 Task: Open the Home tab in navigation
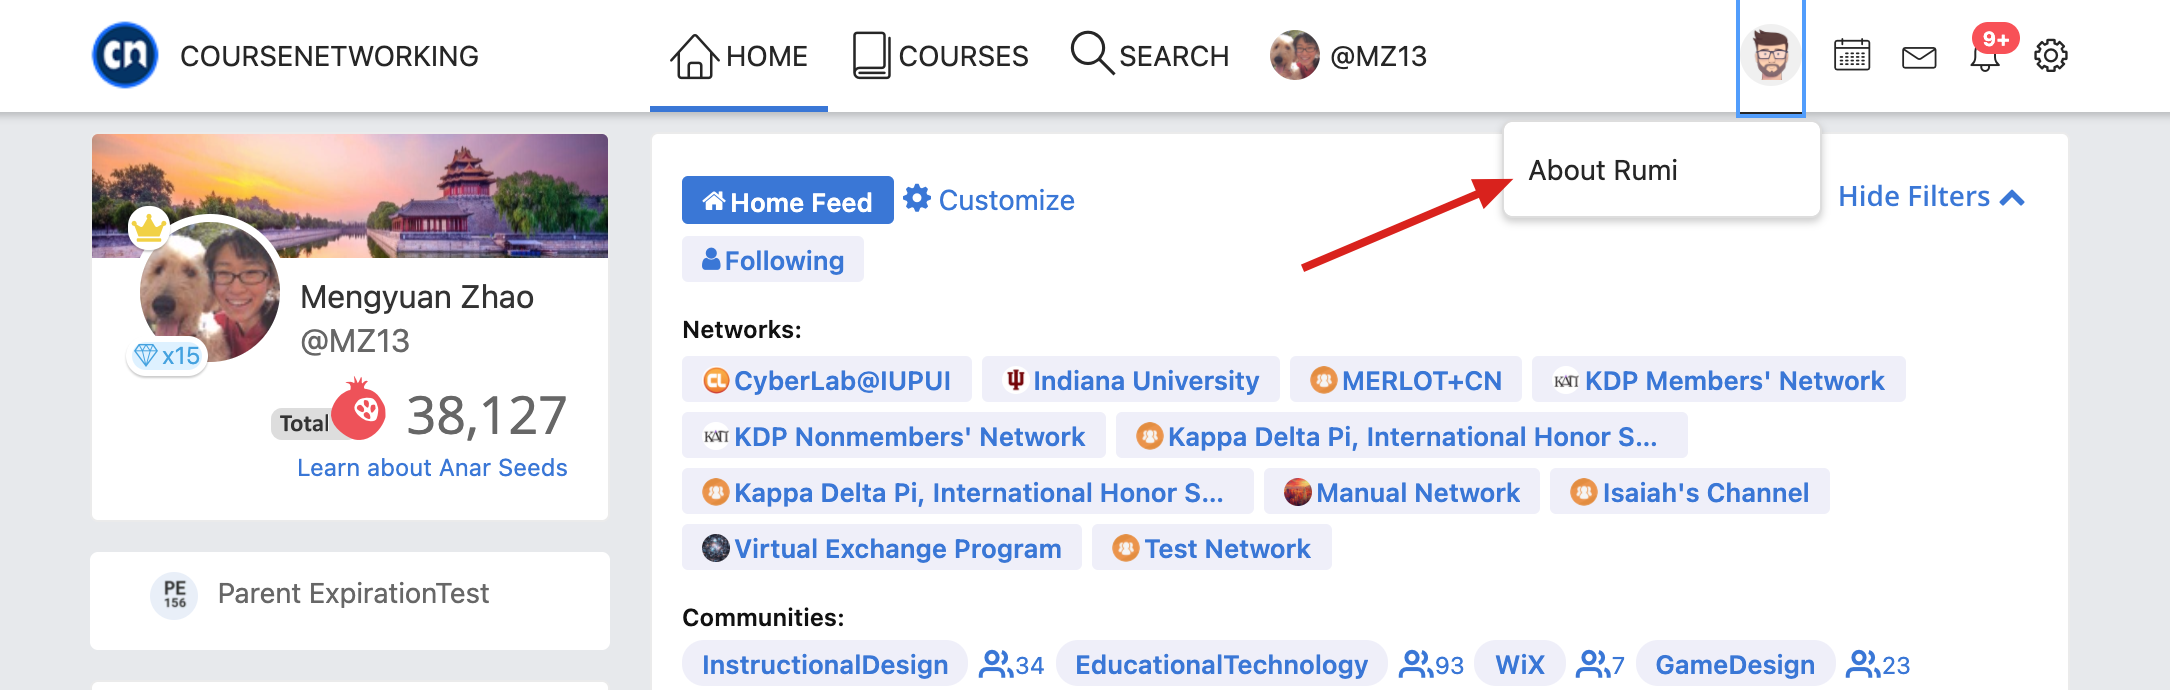[739, 56]
